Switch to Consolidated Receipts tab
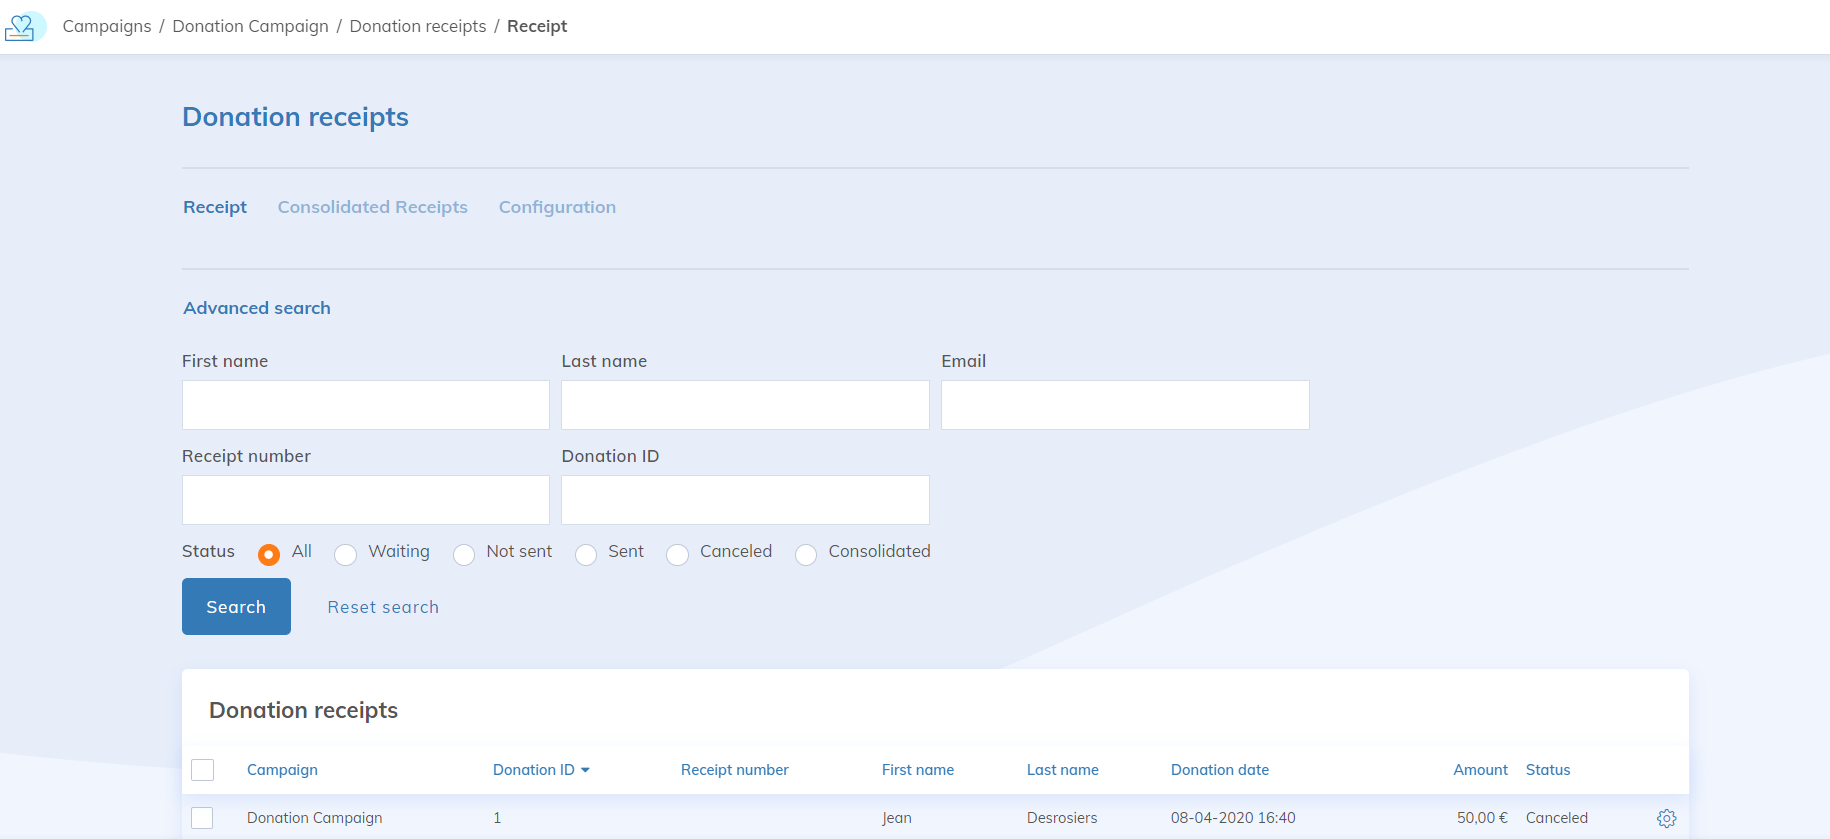The image size is (1830, 839). pyautogui.click(x=372, y=207)
